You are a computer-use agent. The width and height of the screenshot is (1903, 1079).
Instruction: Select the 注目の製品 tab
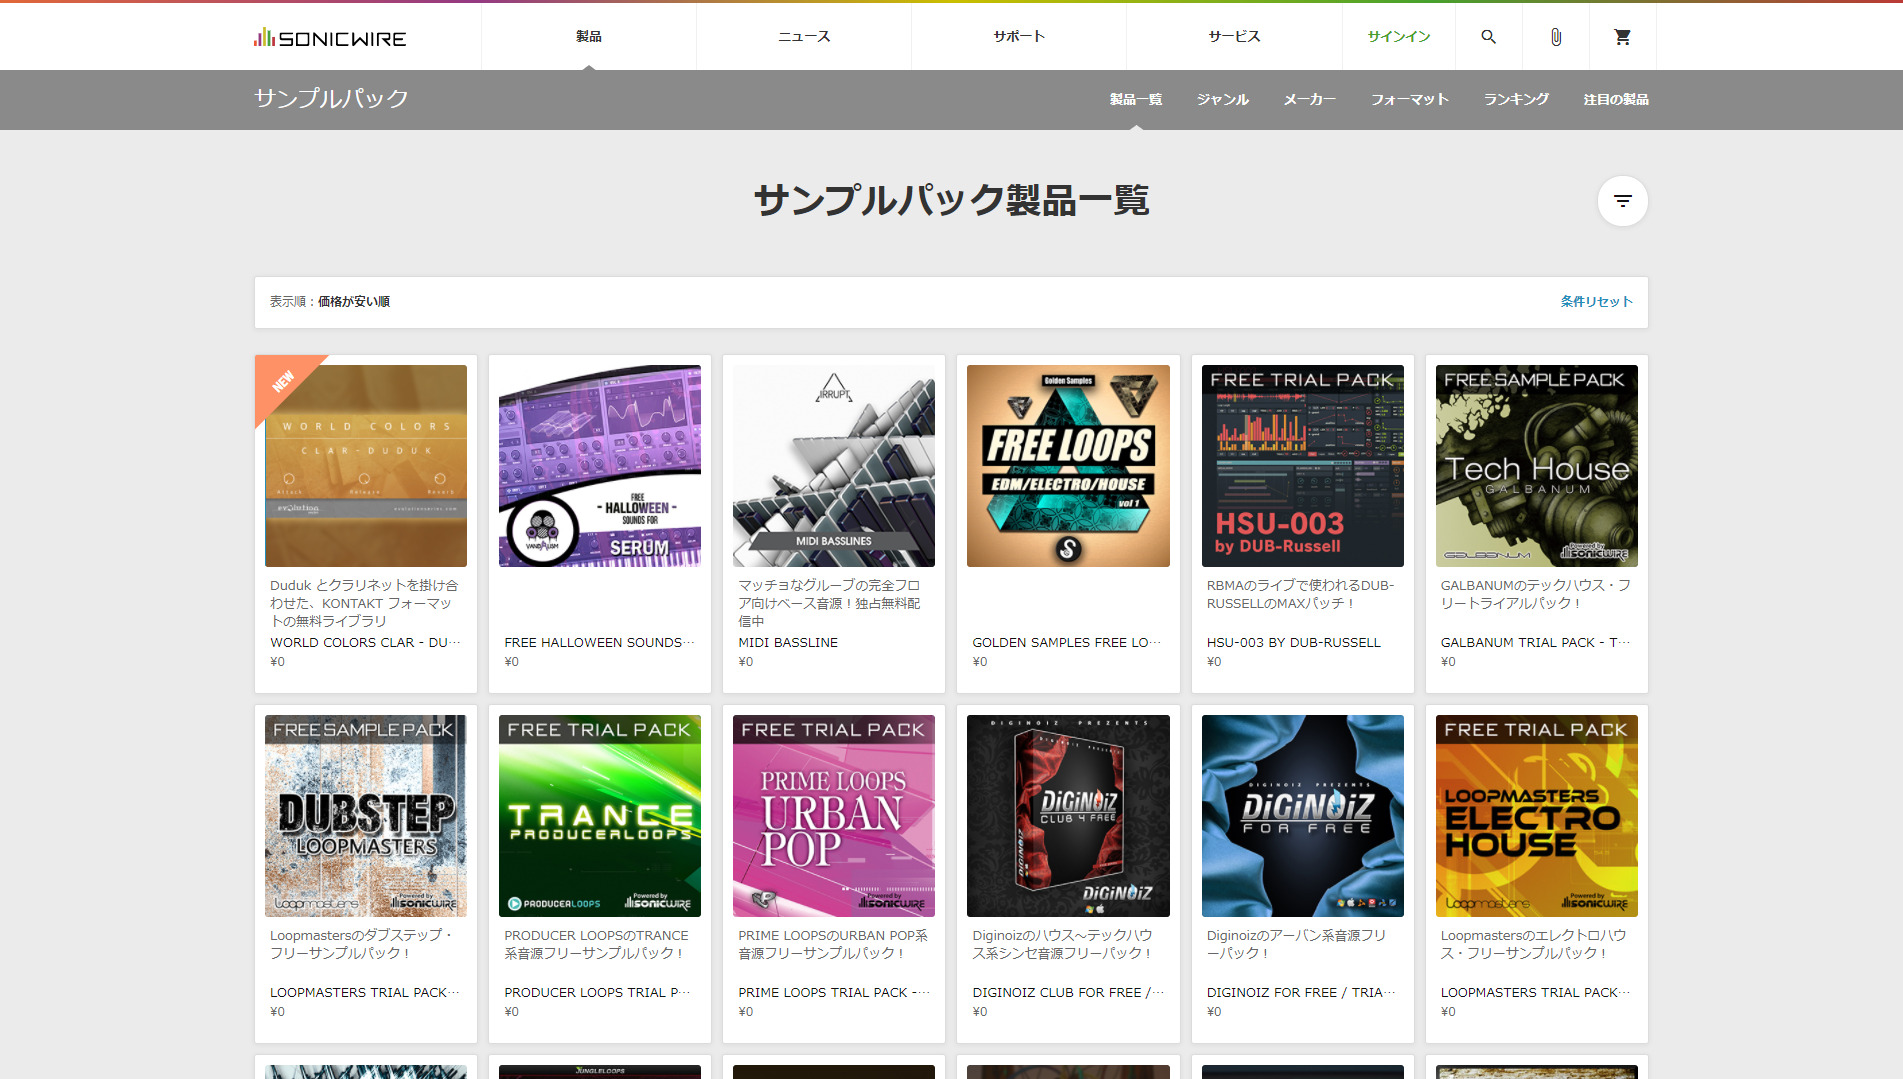[x=1616, y=100]
